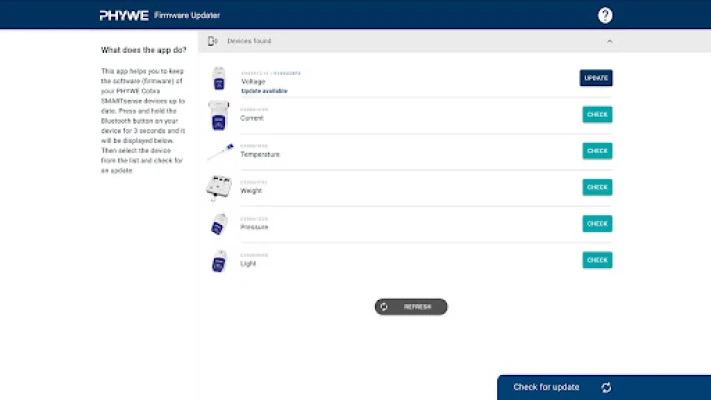Click the Devices found header icon
This screenshot has width=711, height=400.
213,41
